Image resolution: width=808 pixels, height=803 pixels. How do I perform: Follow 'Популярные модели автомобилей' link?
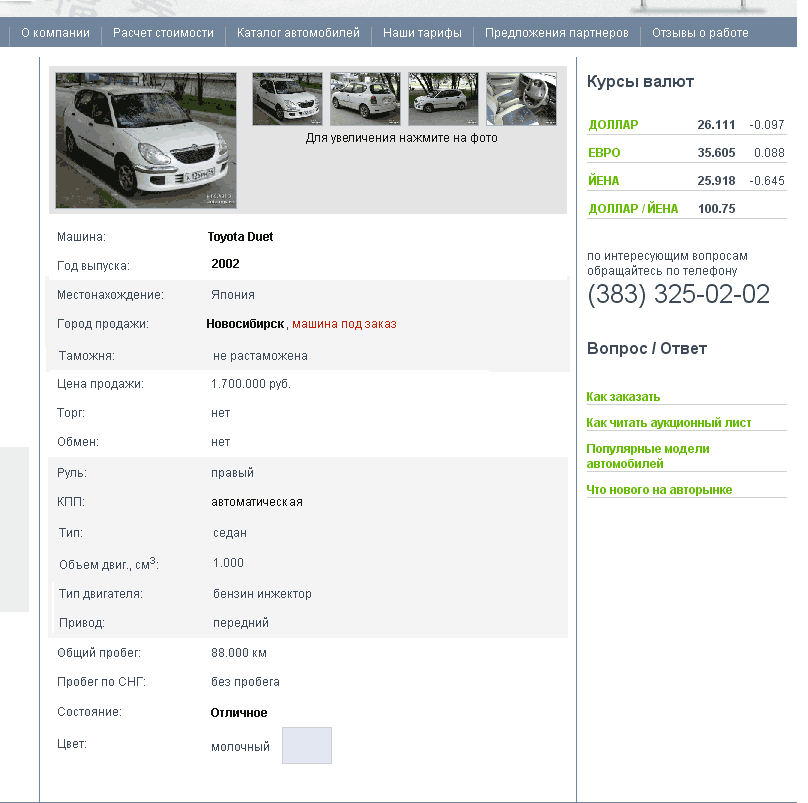point(648,456)
